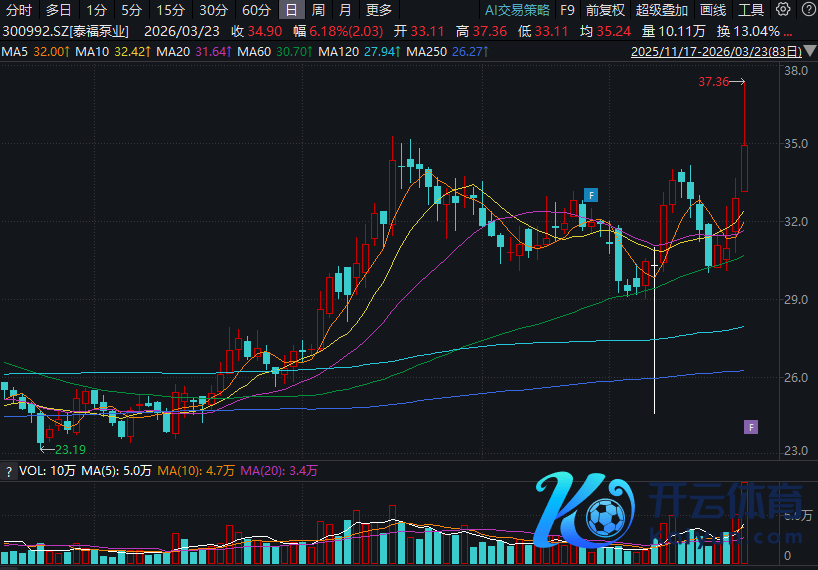818x570 pixels.
Task: Switch to the 月 monthly period
Action: click(345, 10)
